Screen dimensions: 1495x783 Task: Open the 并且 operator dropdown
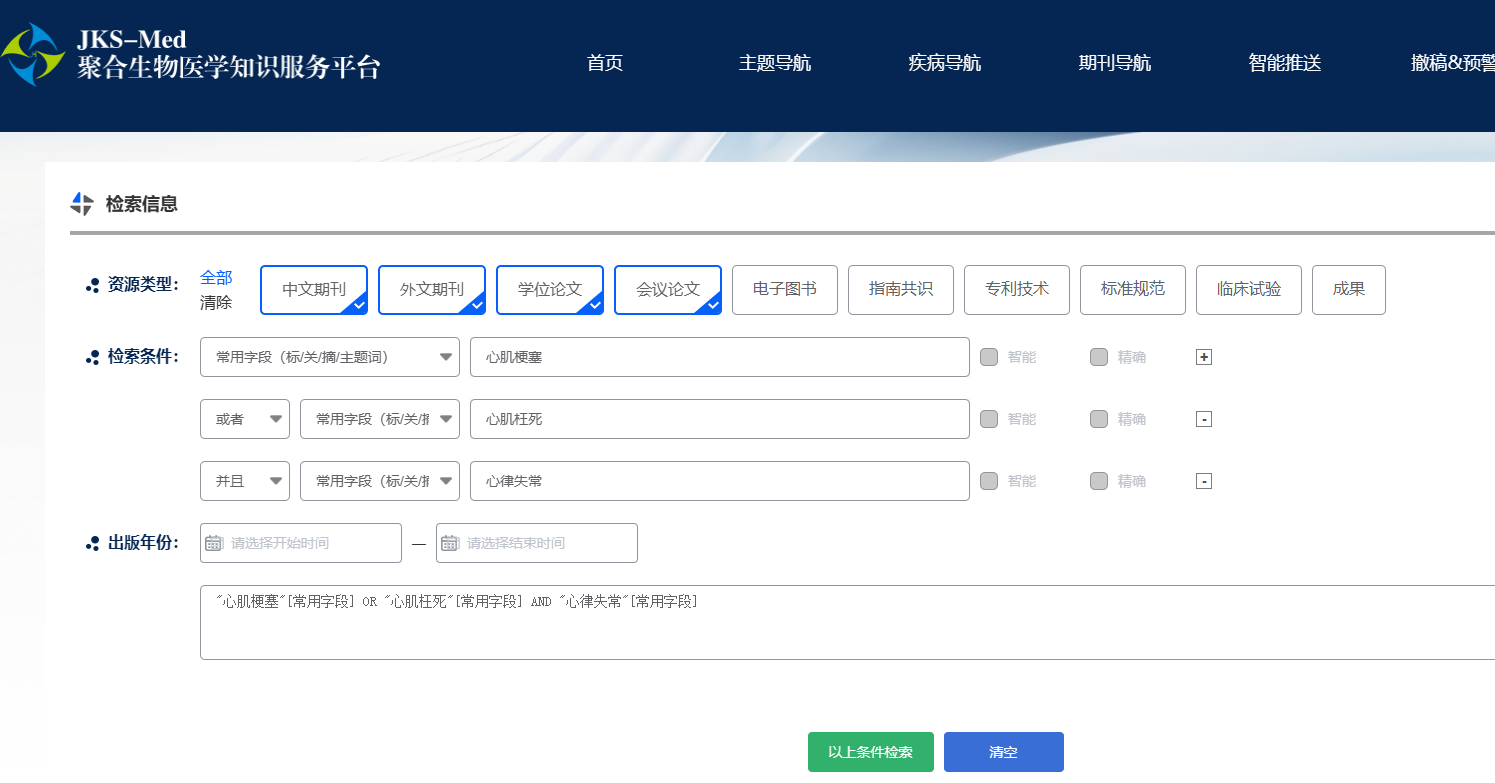245,481
